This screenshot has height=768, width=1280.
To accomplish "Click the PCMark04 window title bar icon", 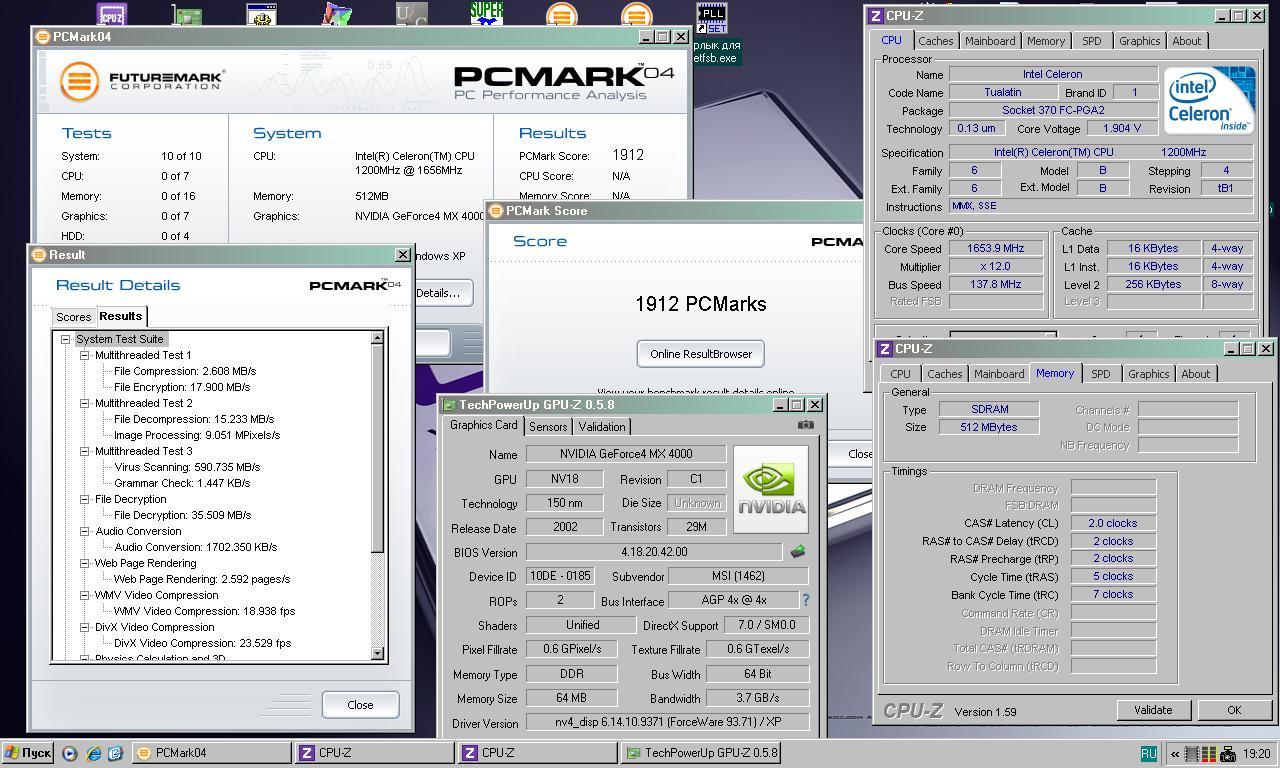I will 42,36.
